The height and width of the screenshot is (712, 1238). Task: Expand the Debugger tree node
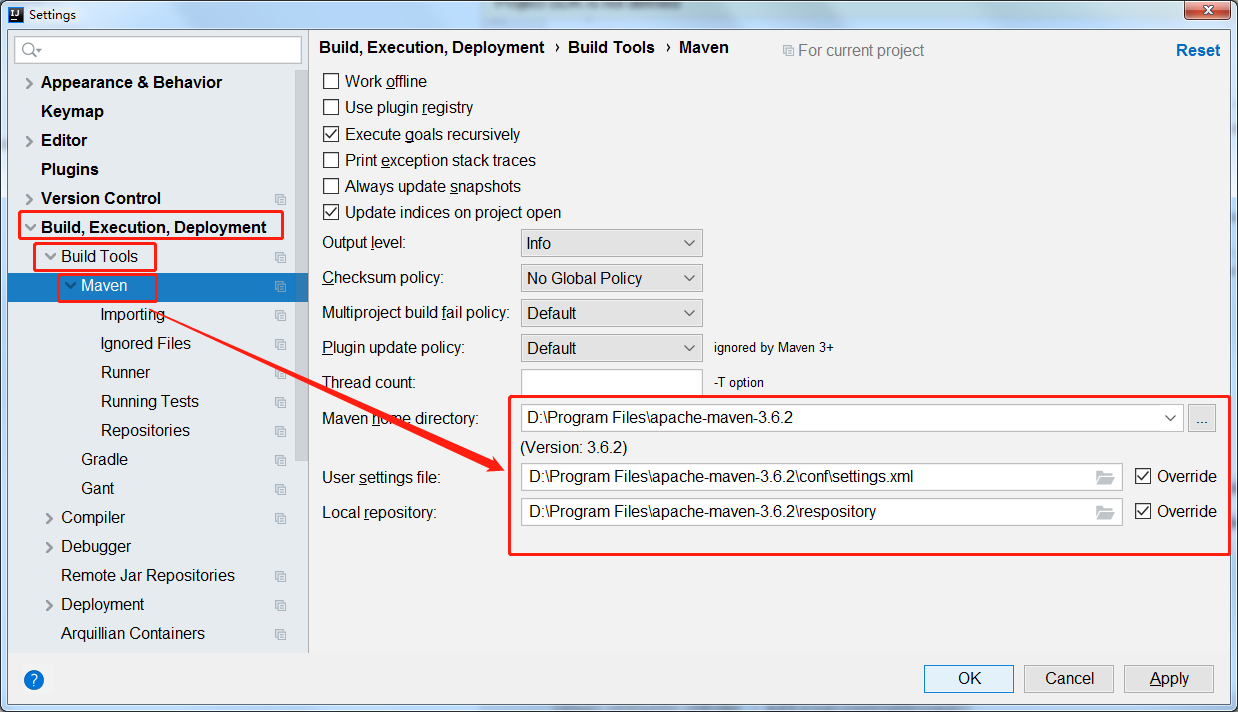click(x=49, y=547)
